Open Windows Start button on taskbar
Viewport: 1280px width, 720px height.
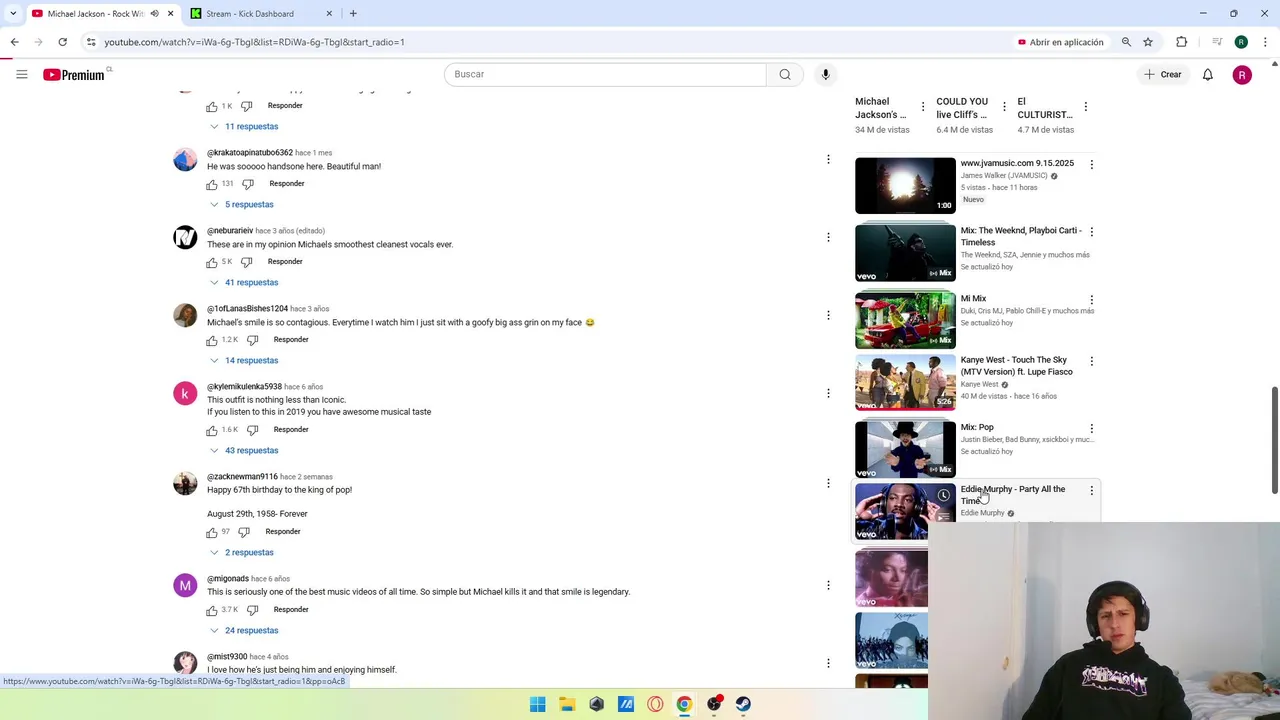(x=537, y=704)
